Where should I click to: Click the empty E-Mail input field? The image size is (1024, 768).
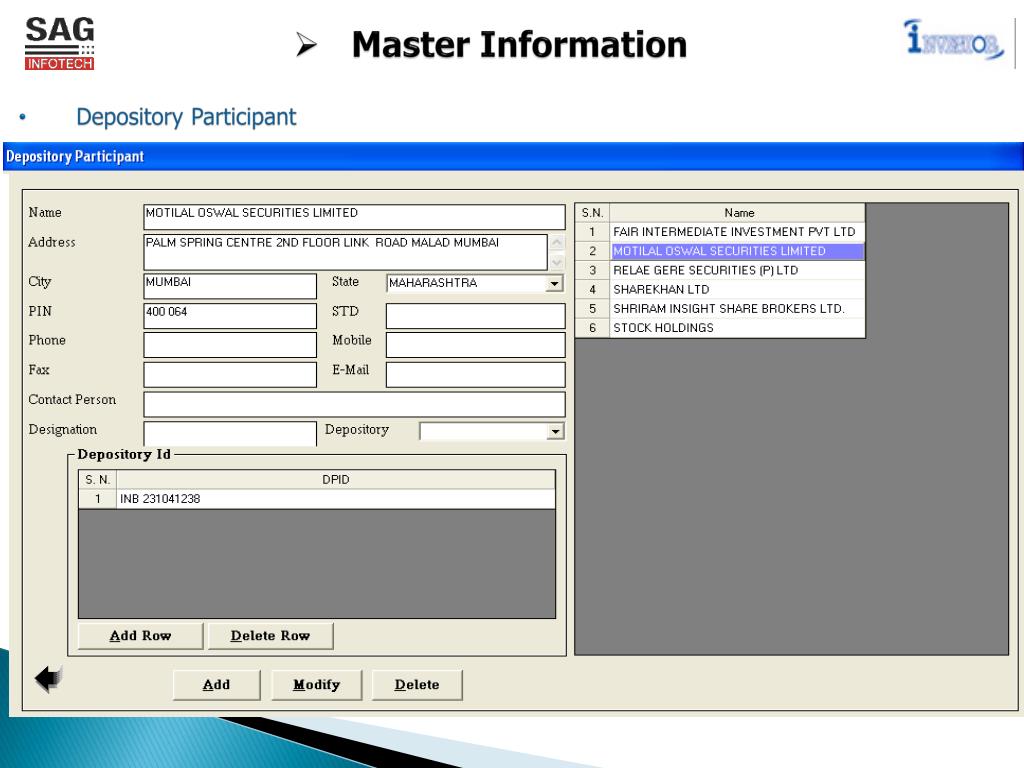(x=475, y=375)
